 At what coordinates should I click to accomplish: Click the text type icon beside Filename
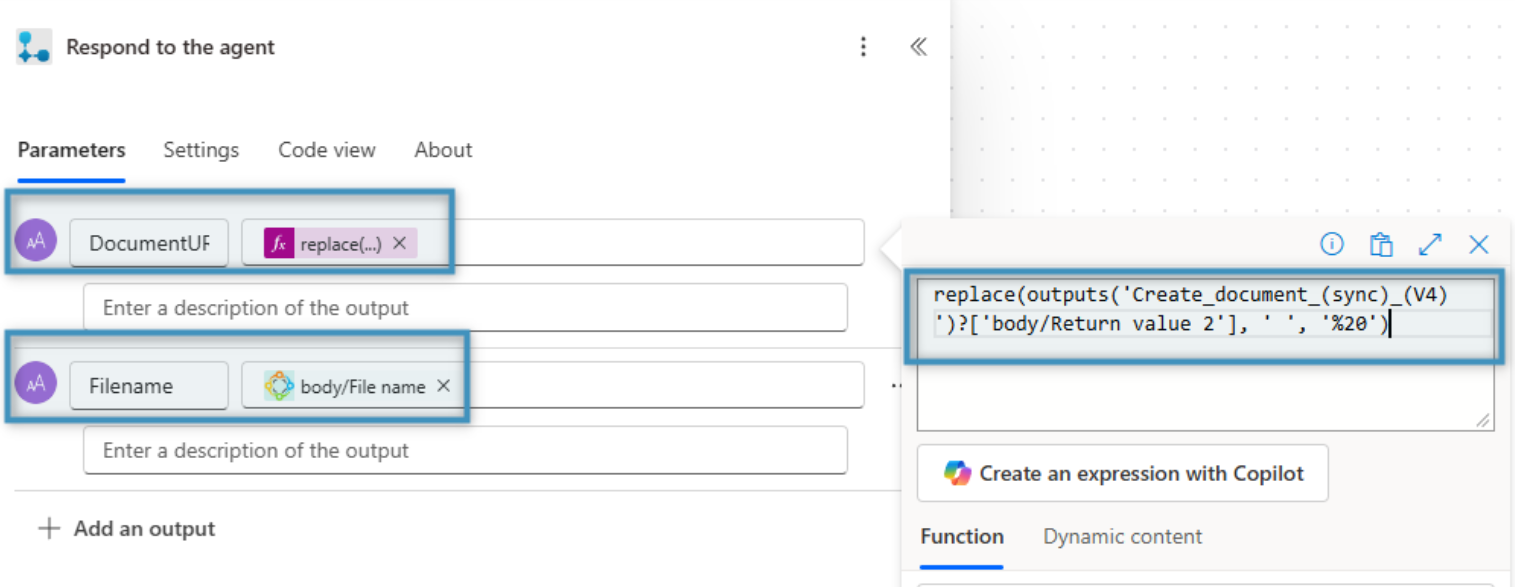click(36, 384)
